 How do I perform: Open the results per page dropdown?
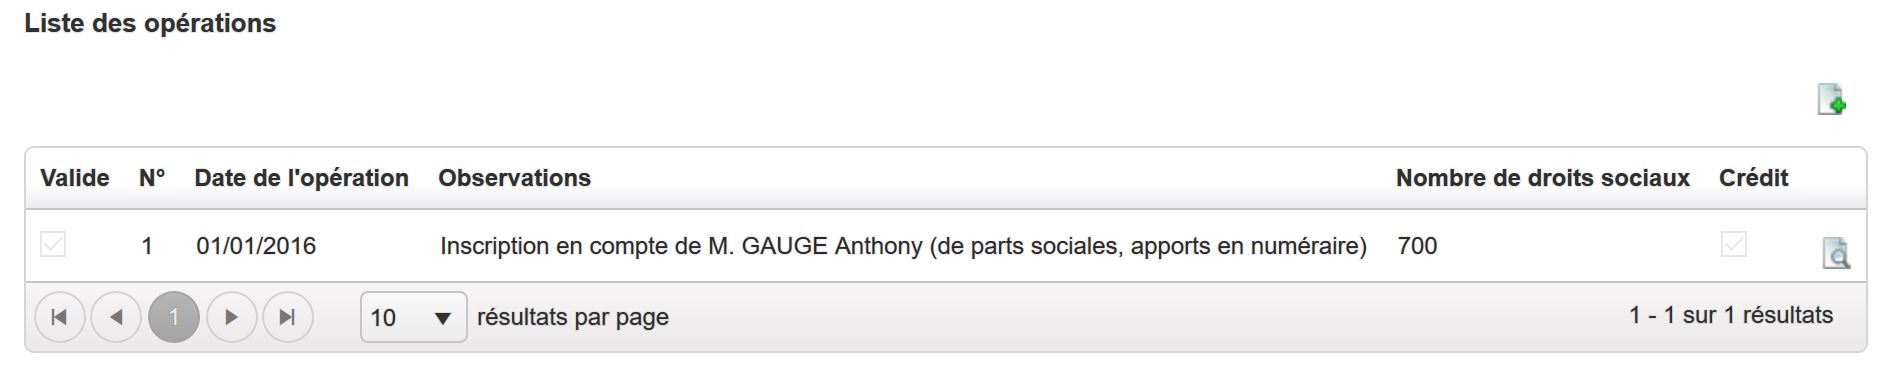413,317
